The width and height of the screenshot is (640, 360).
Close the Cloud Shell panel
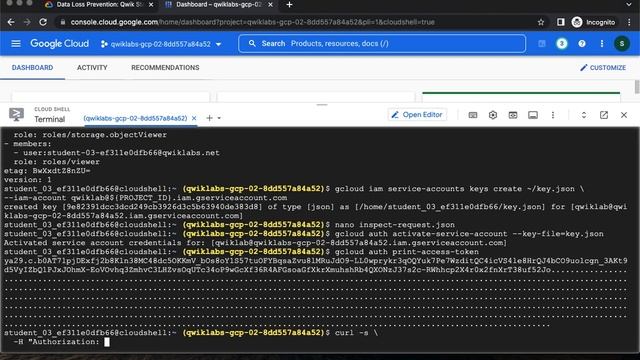[624, 115]
